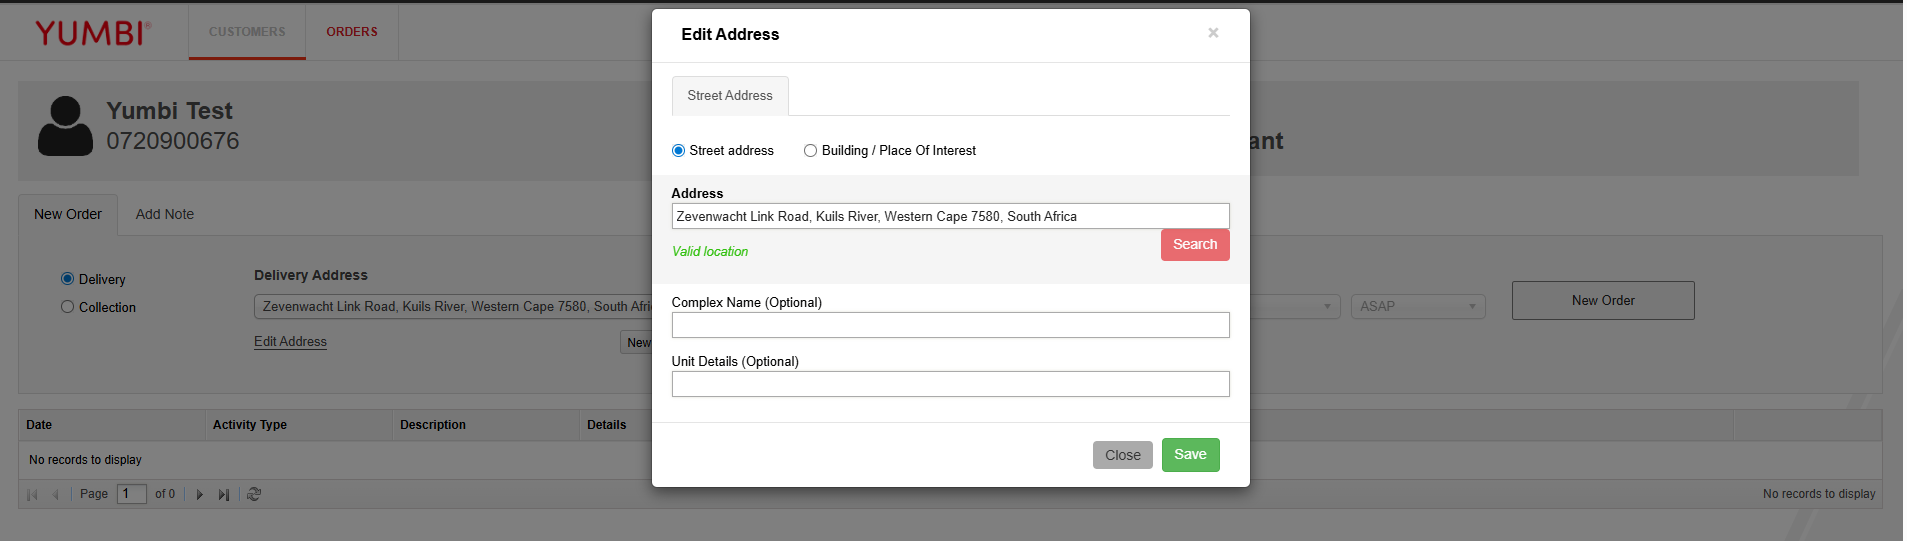Go to previous page of activity grid
The width and height of the screenshot is (1907, 541).
tap(55, 494)
